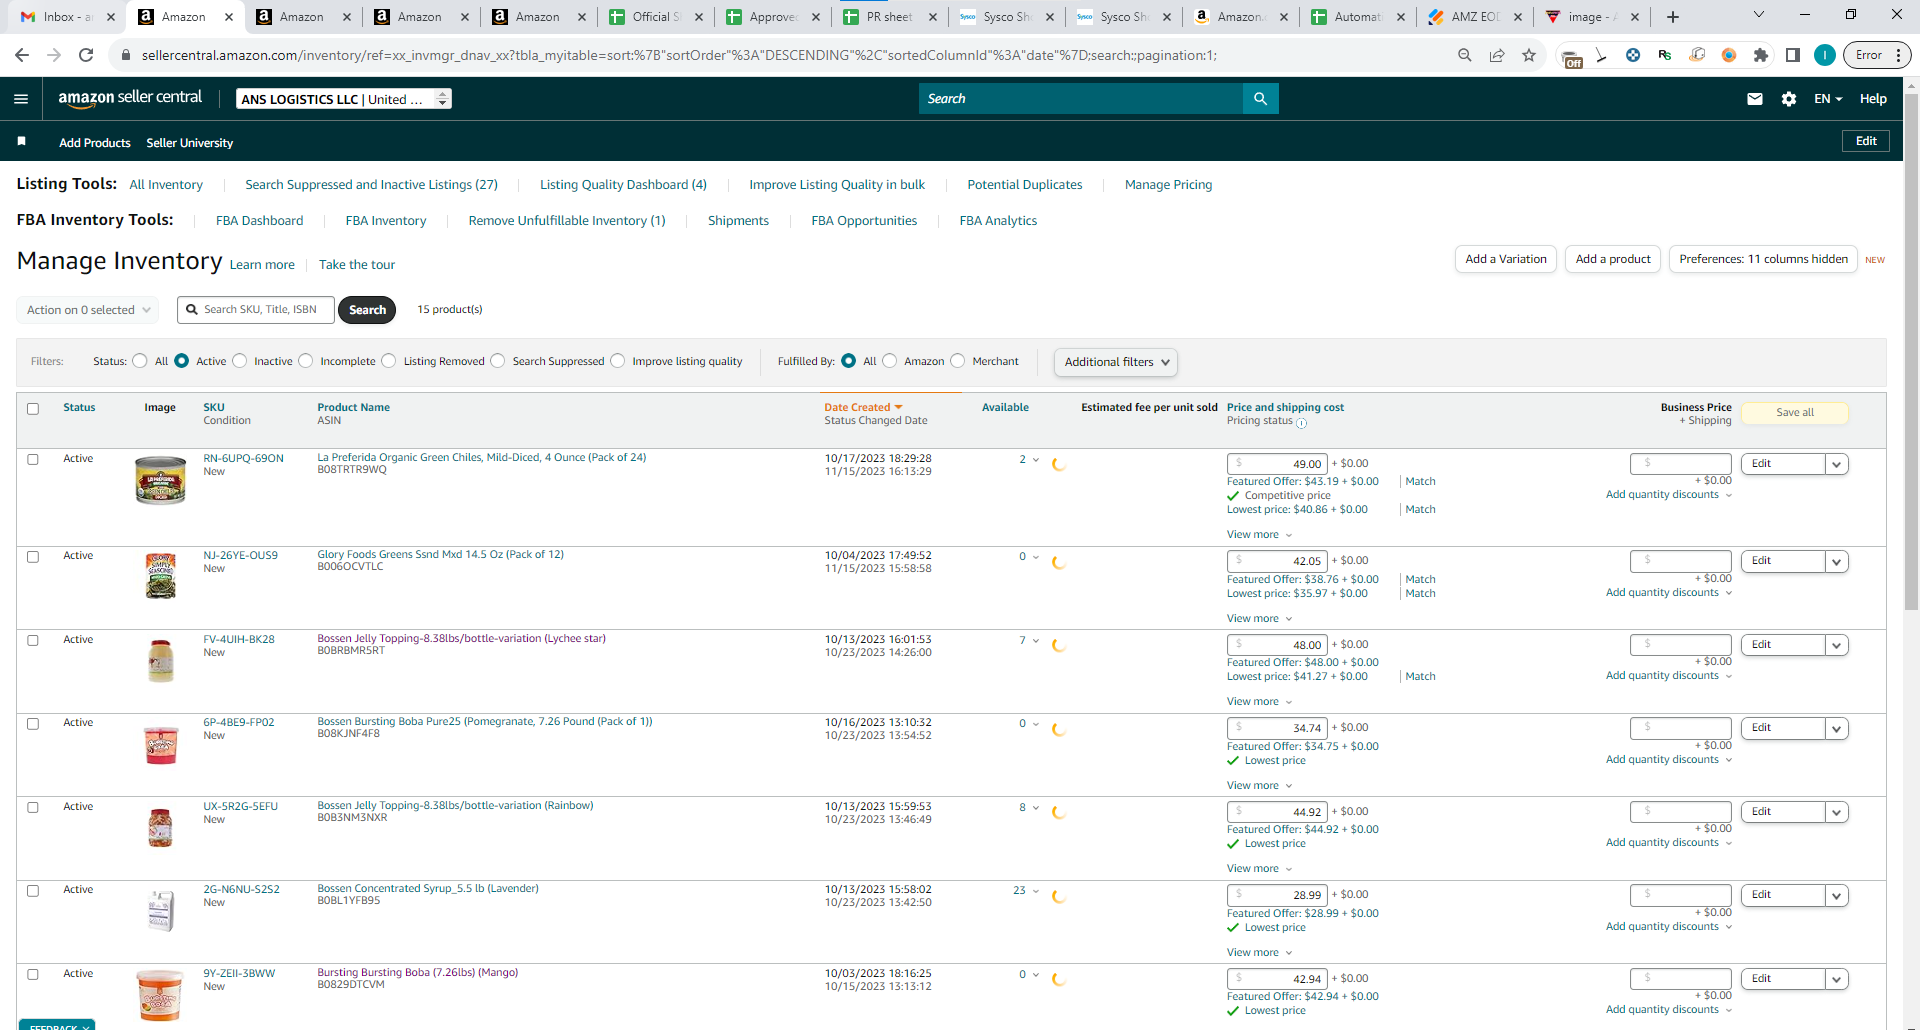Click Match link beside La Preferida Featured Offer

[1420, 482]
